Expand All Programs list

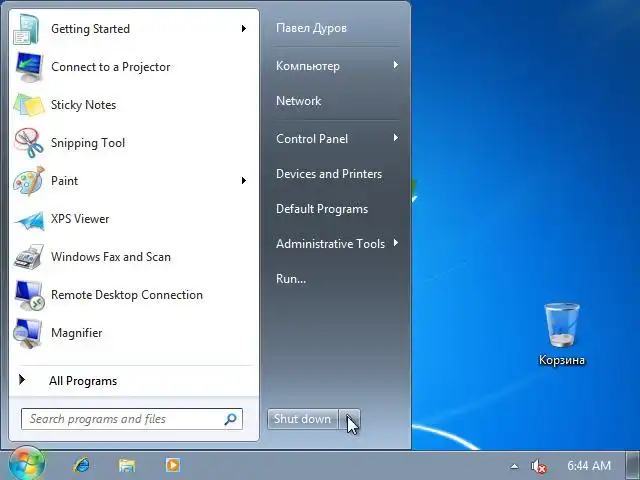[83, 381]
